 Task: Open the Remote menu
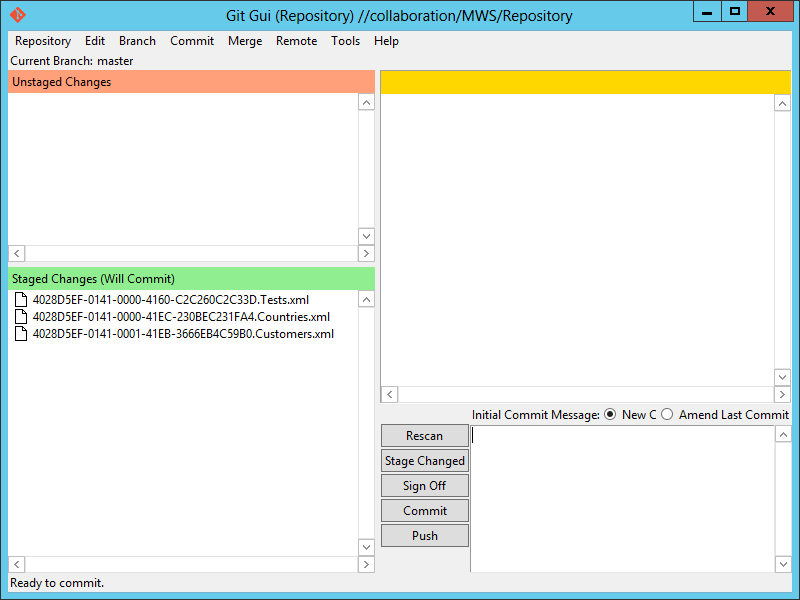(296, 41)
